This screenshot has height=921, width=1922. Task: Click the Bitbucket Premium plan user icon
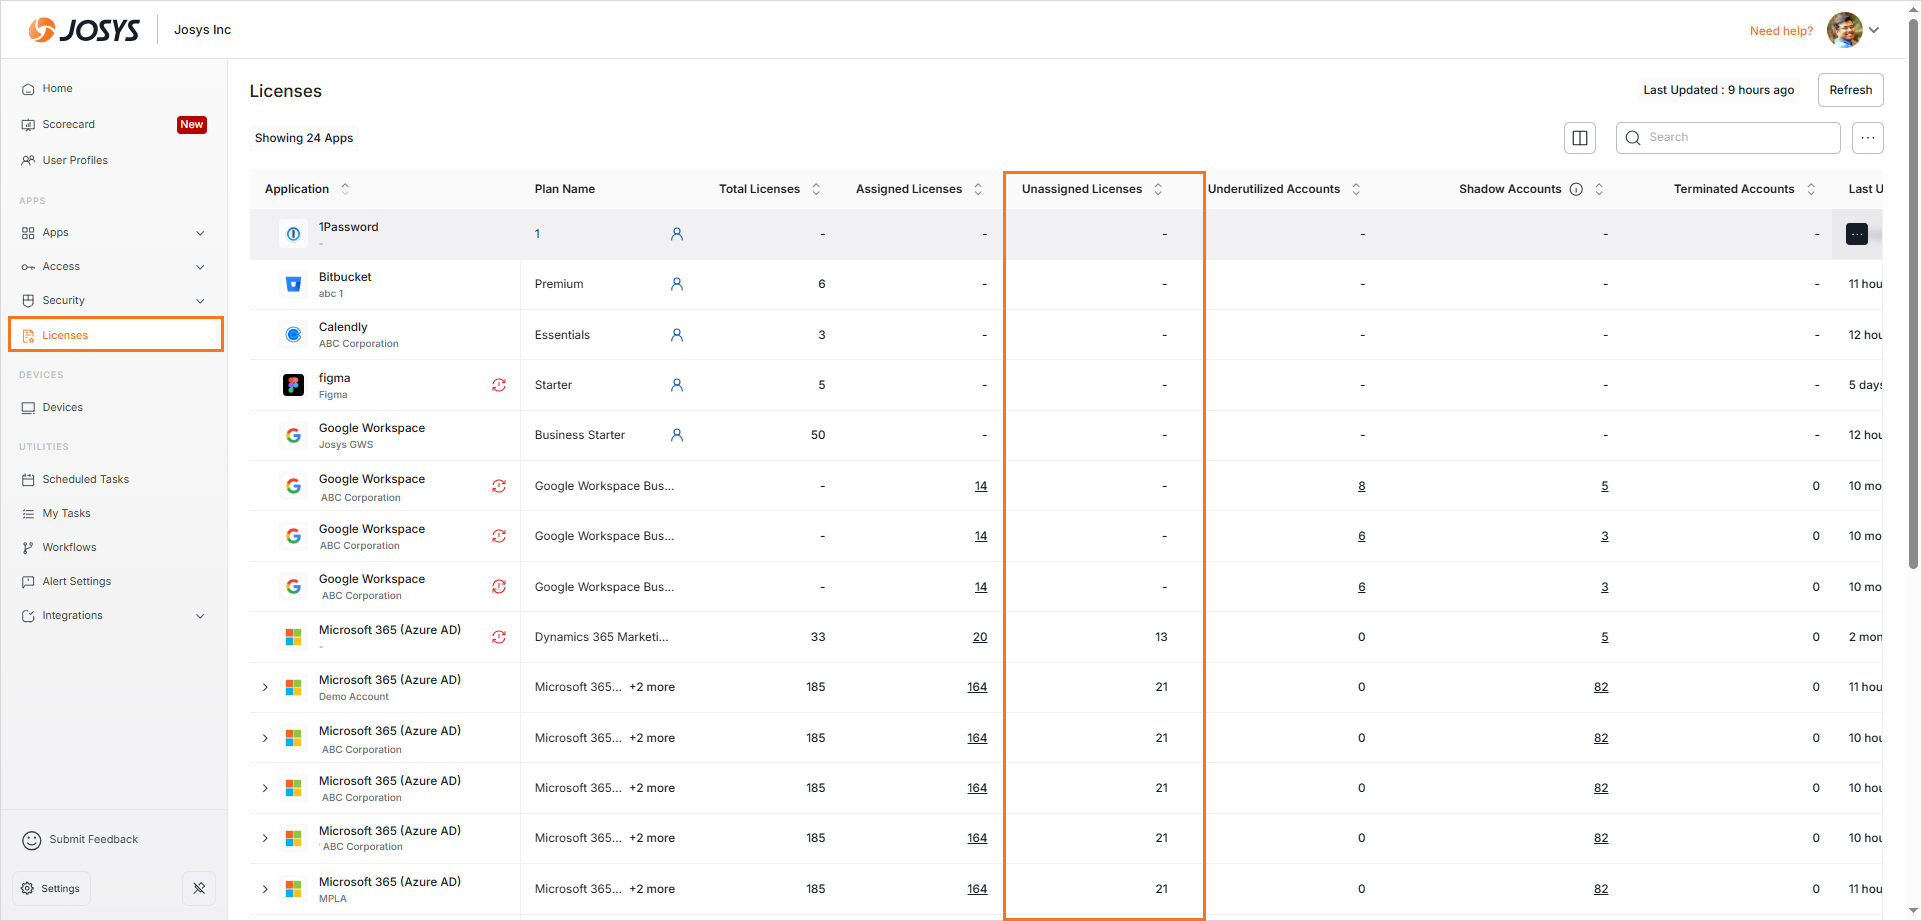tap(677, 284)
